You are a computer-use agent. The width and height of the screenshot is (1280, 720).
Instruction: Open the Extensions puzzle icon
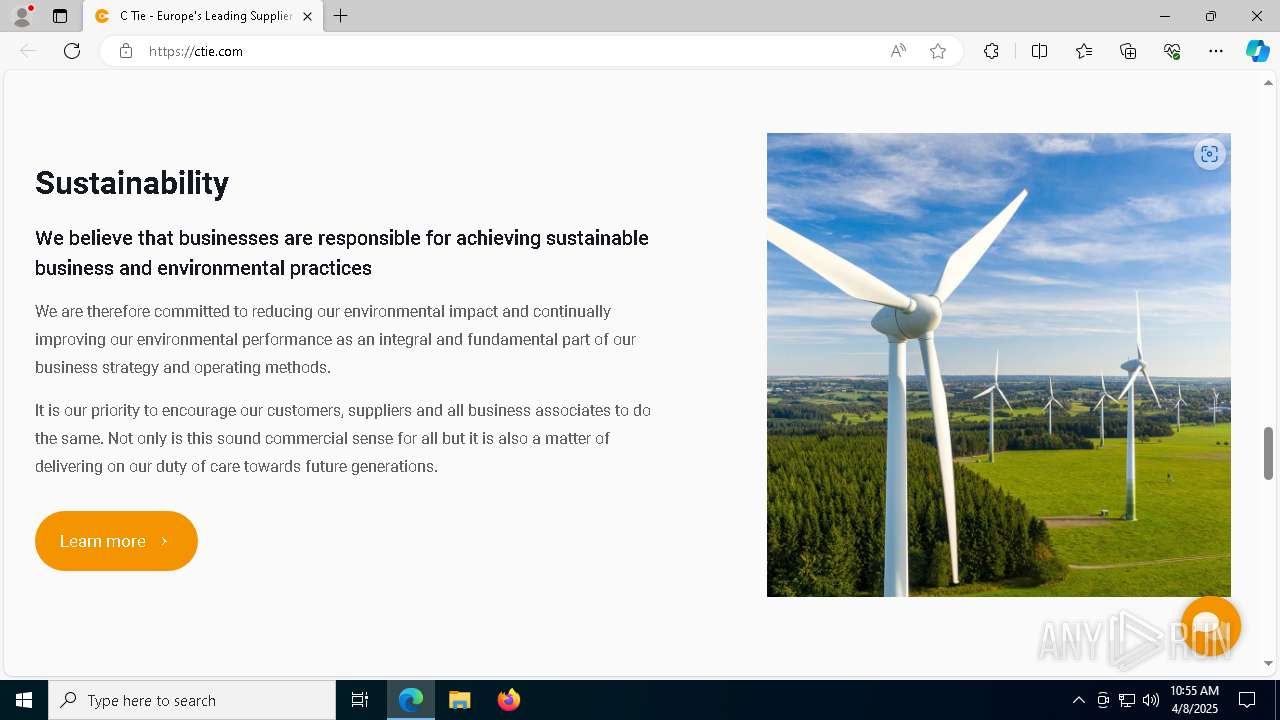click(x=991, y=51)
